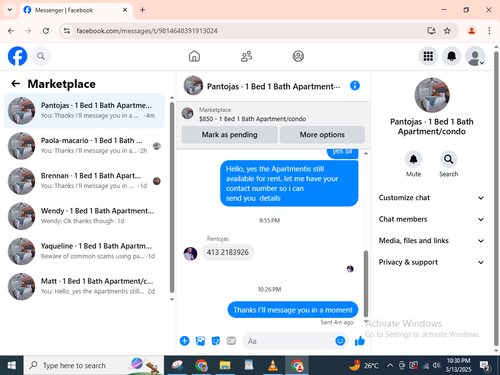Open the Brennan conversation
This screenshot has height=375, width=500.
(84, 181)
